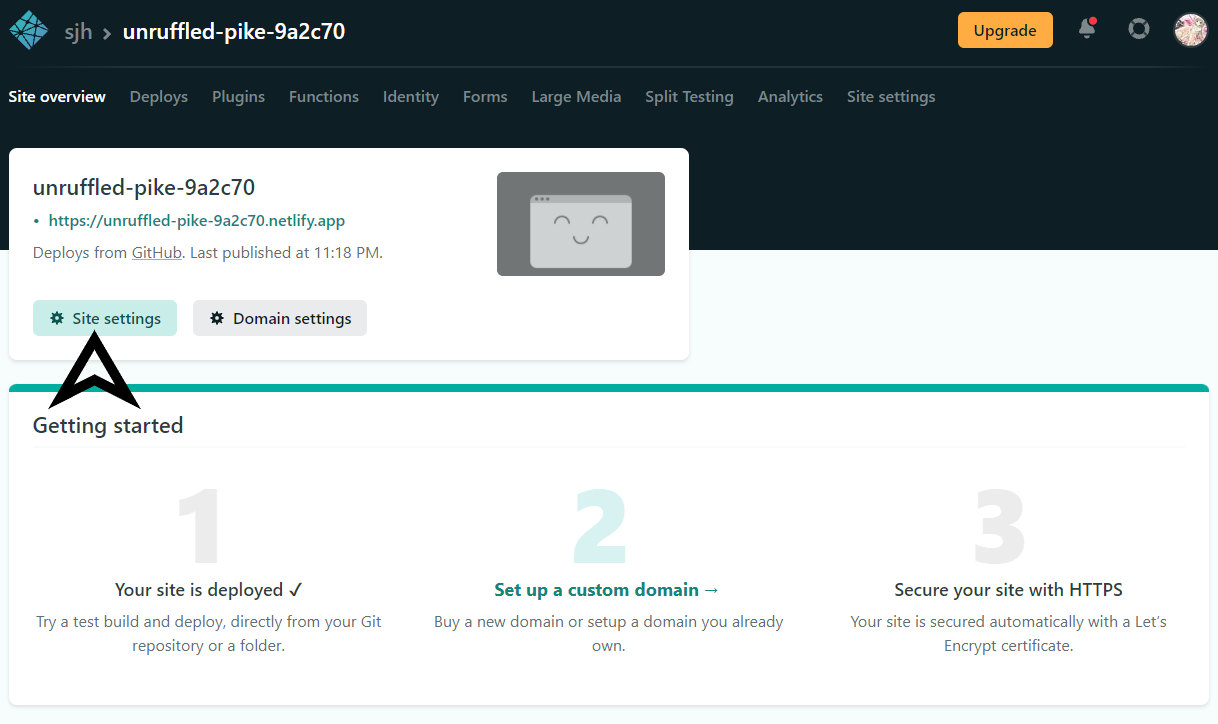Open the site preview thumbnail

click(x=581, y=224)
